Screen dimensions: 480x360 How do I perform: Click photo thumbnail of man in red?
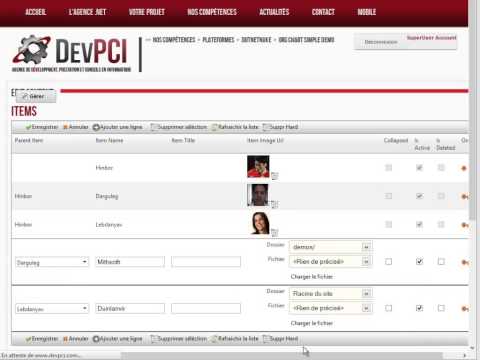pyautogui.click(x=258, y=166)
